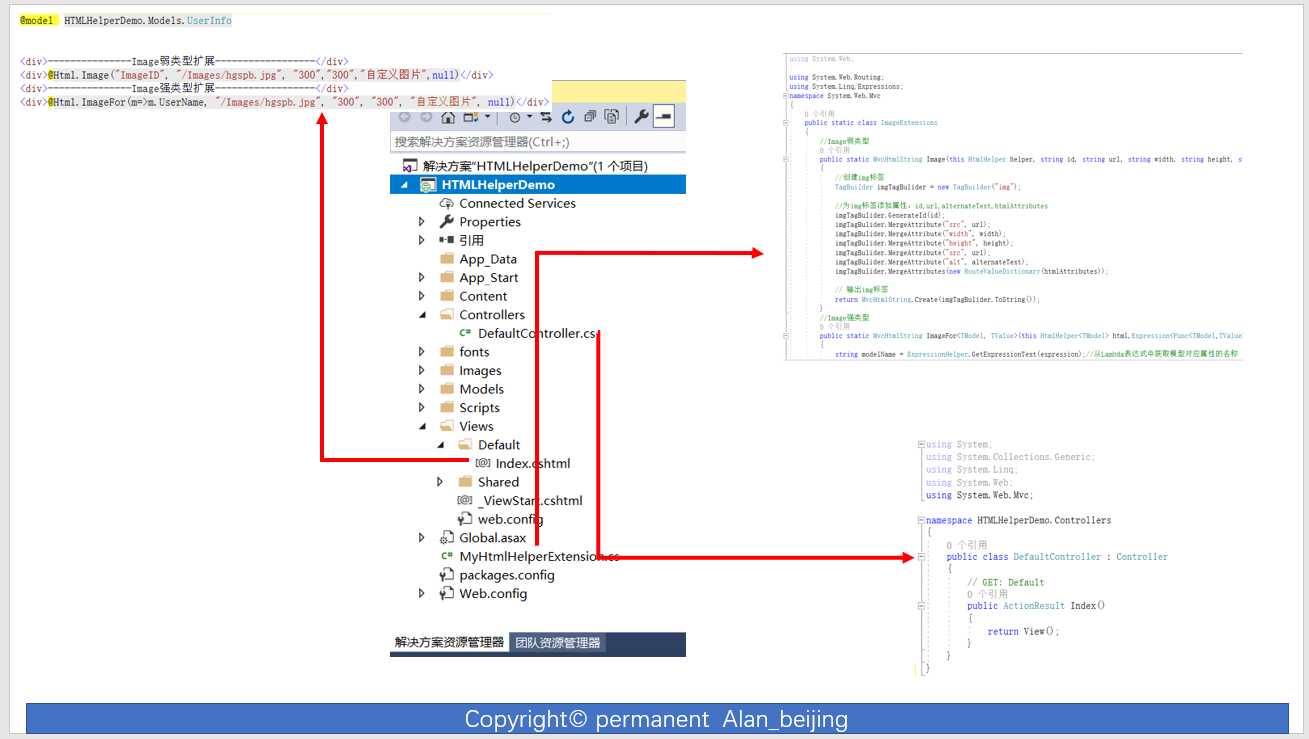Expand the Properties node
1309x739 pixels.
pos(422,222)
